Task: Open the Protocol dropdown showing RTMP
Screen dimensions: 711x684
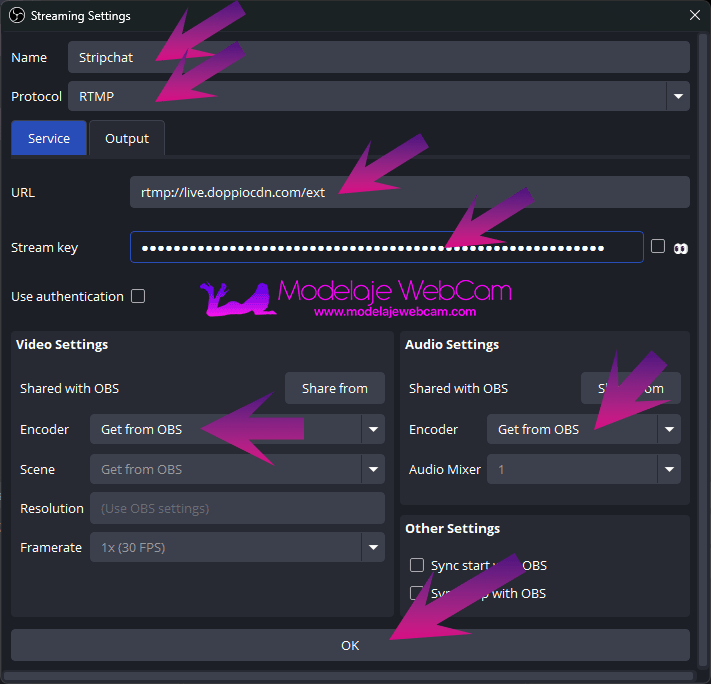Action: coord(379,96)
